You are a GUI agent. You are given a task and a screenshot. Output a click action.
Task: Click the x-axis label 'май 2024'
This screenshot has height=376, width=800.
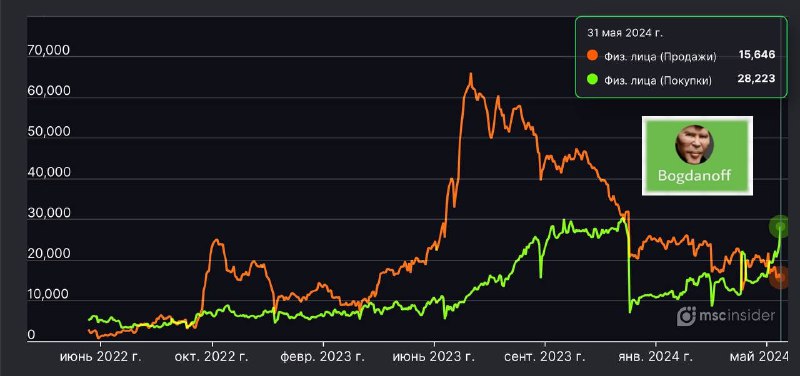tap(759, 356)
